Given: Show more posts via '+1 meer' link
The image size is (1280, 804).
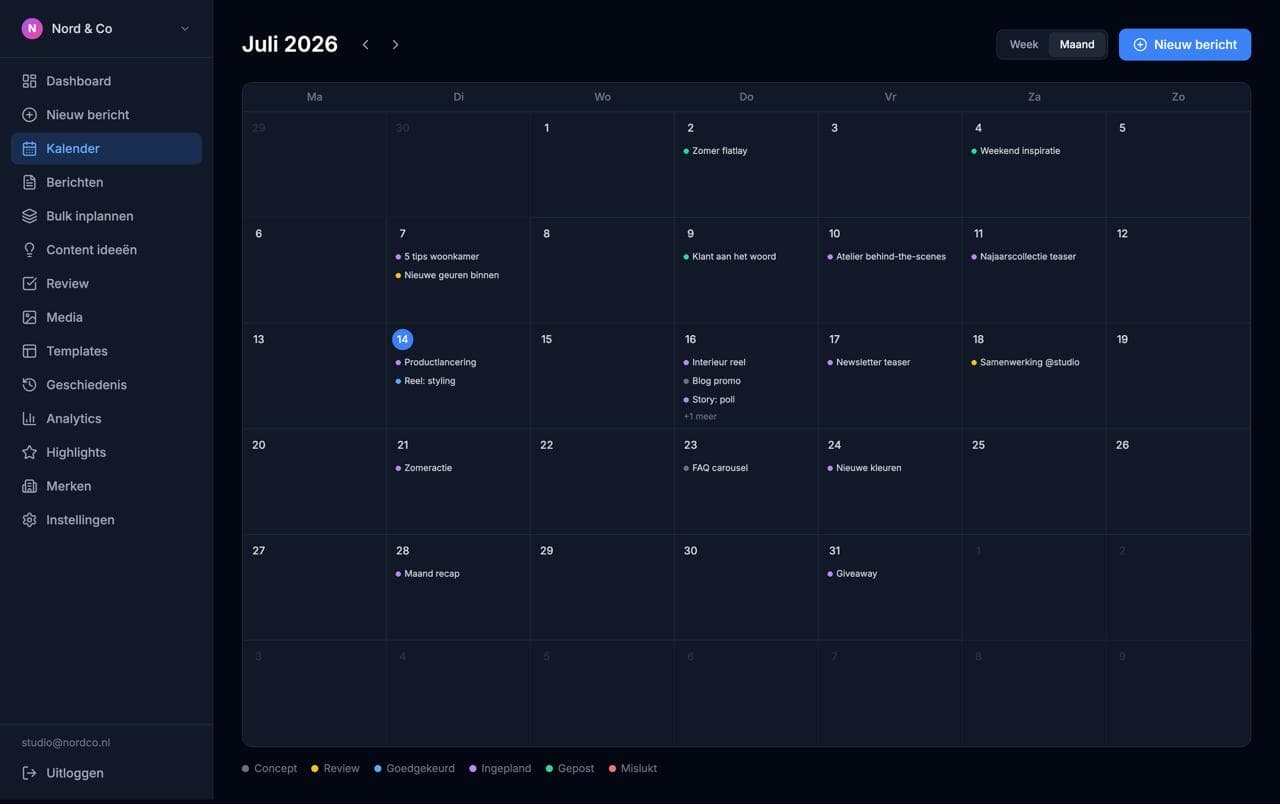Looking at the screenshot, I should (x=700, y=416).
